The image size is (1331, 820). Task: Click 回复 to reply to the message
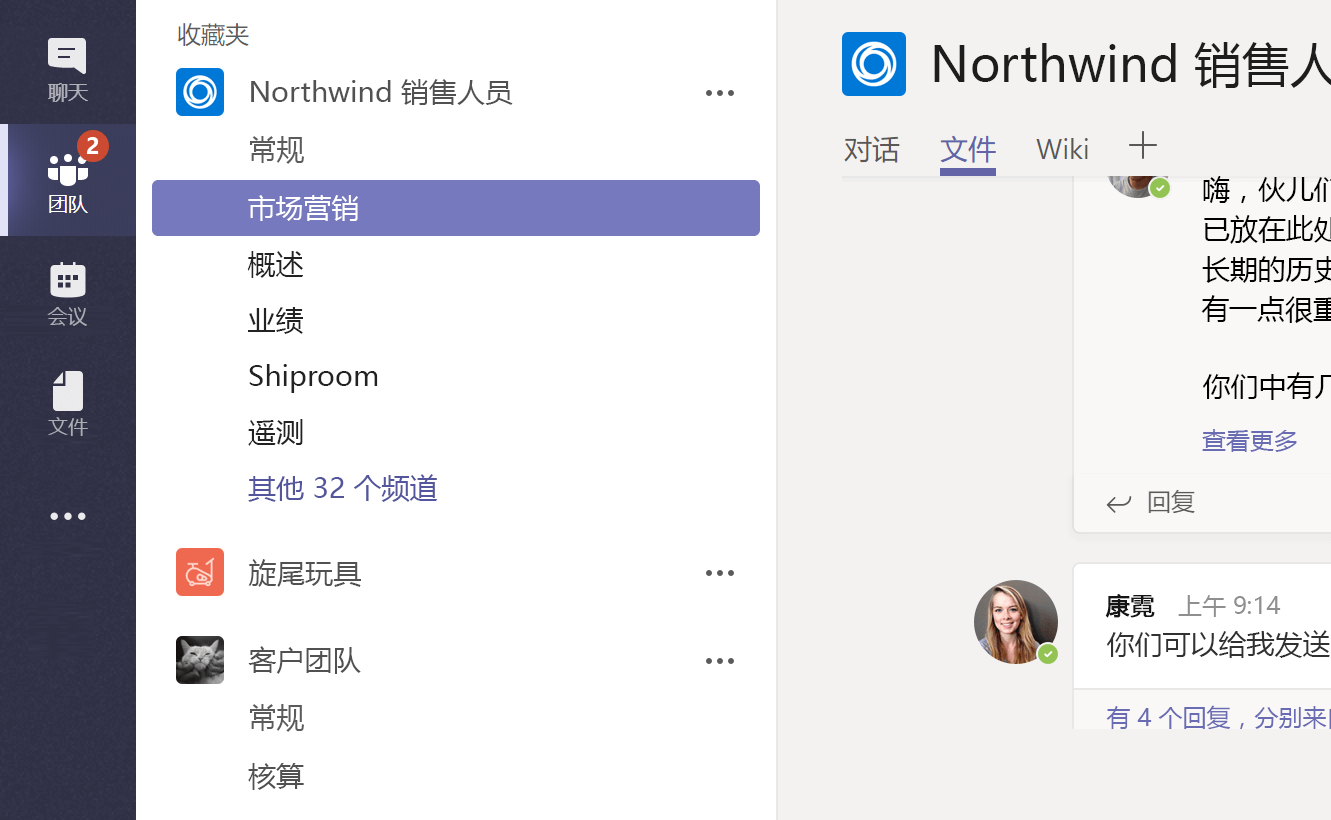point(1170,503)
